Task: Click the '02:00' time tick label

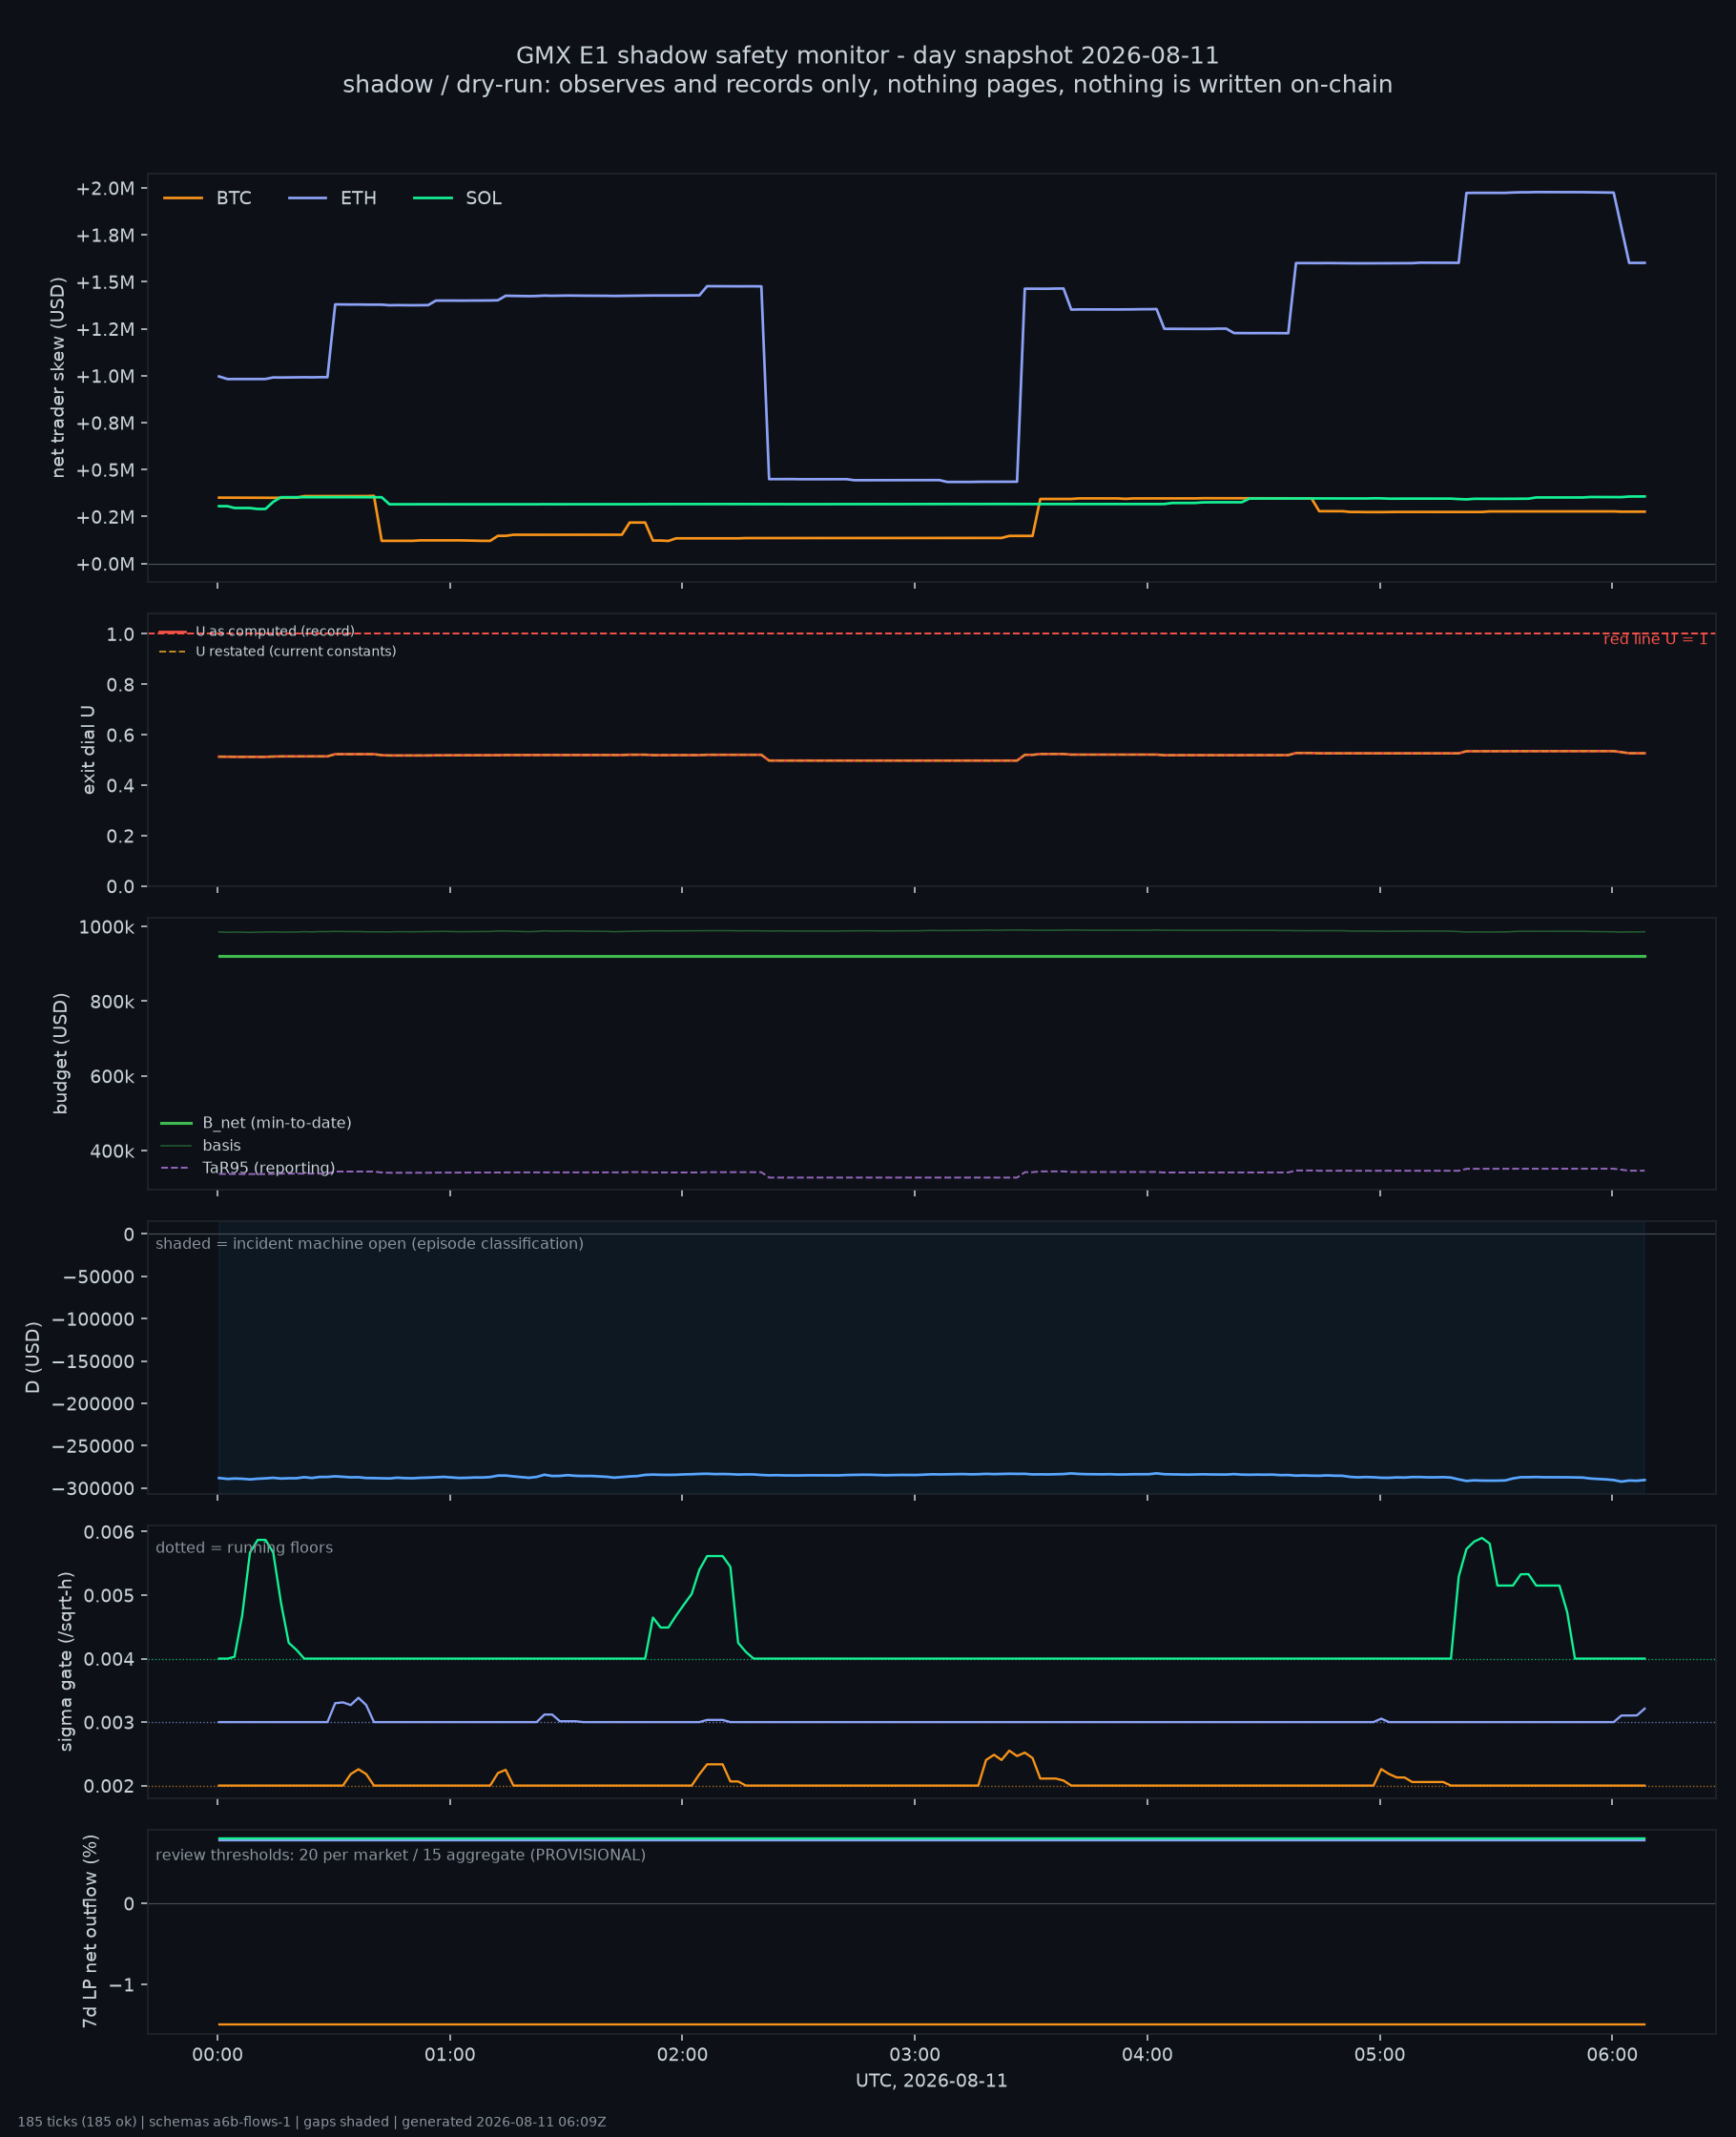Action: pyautogui.click(x=682, y=2056)
